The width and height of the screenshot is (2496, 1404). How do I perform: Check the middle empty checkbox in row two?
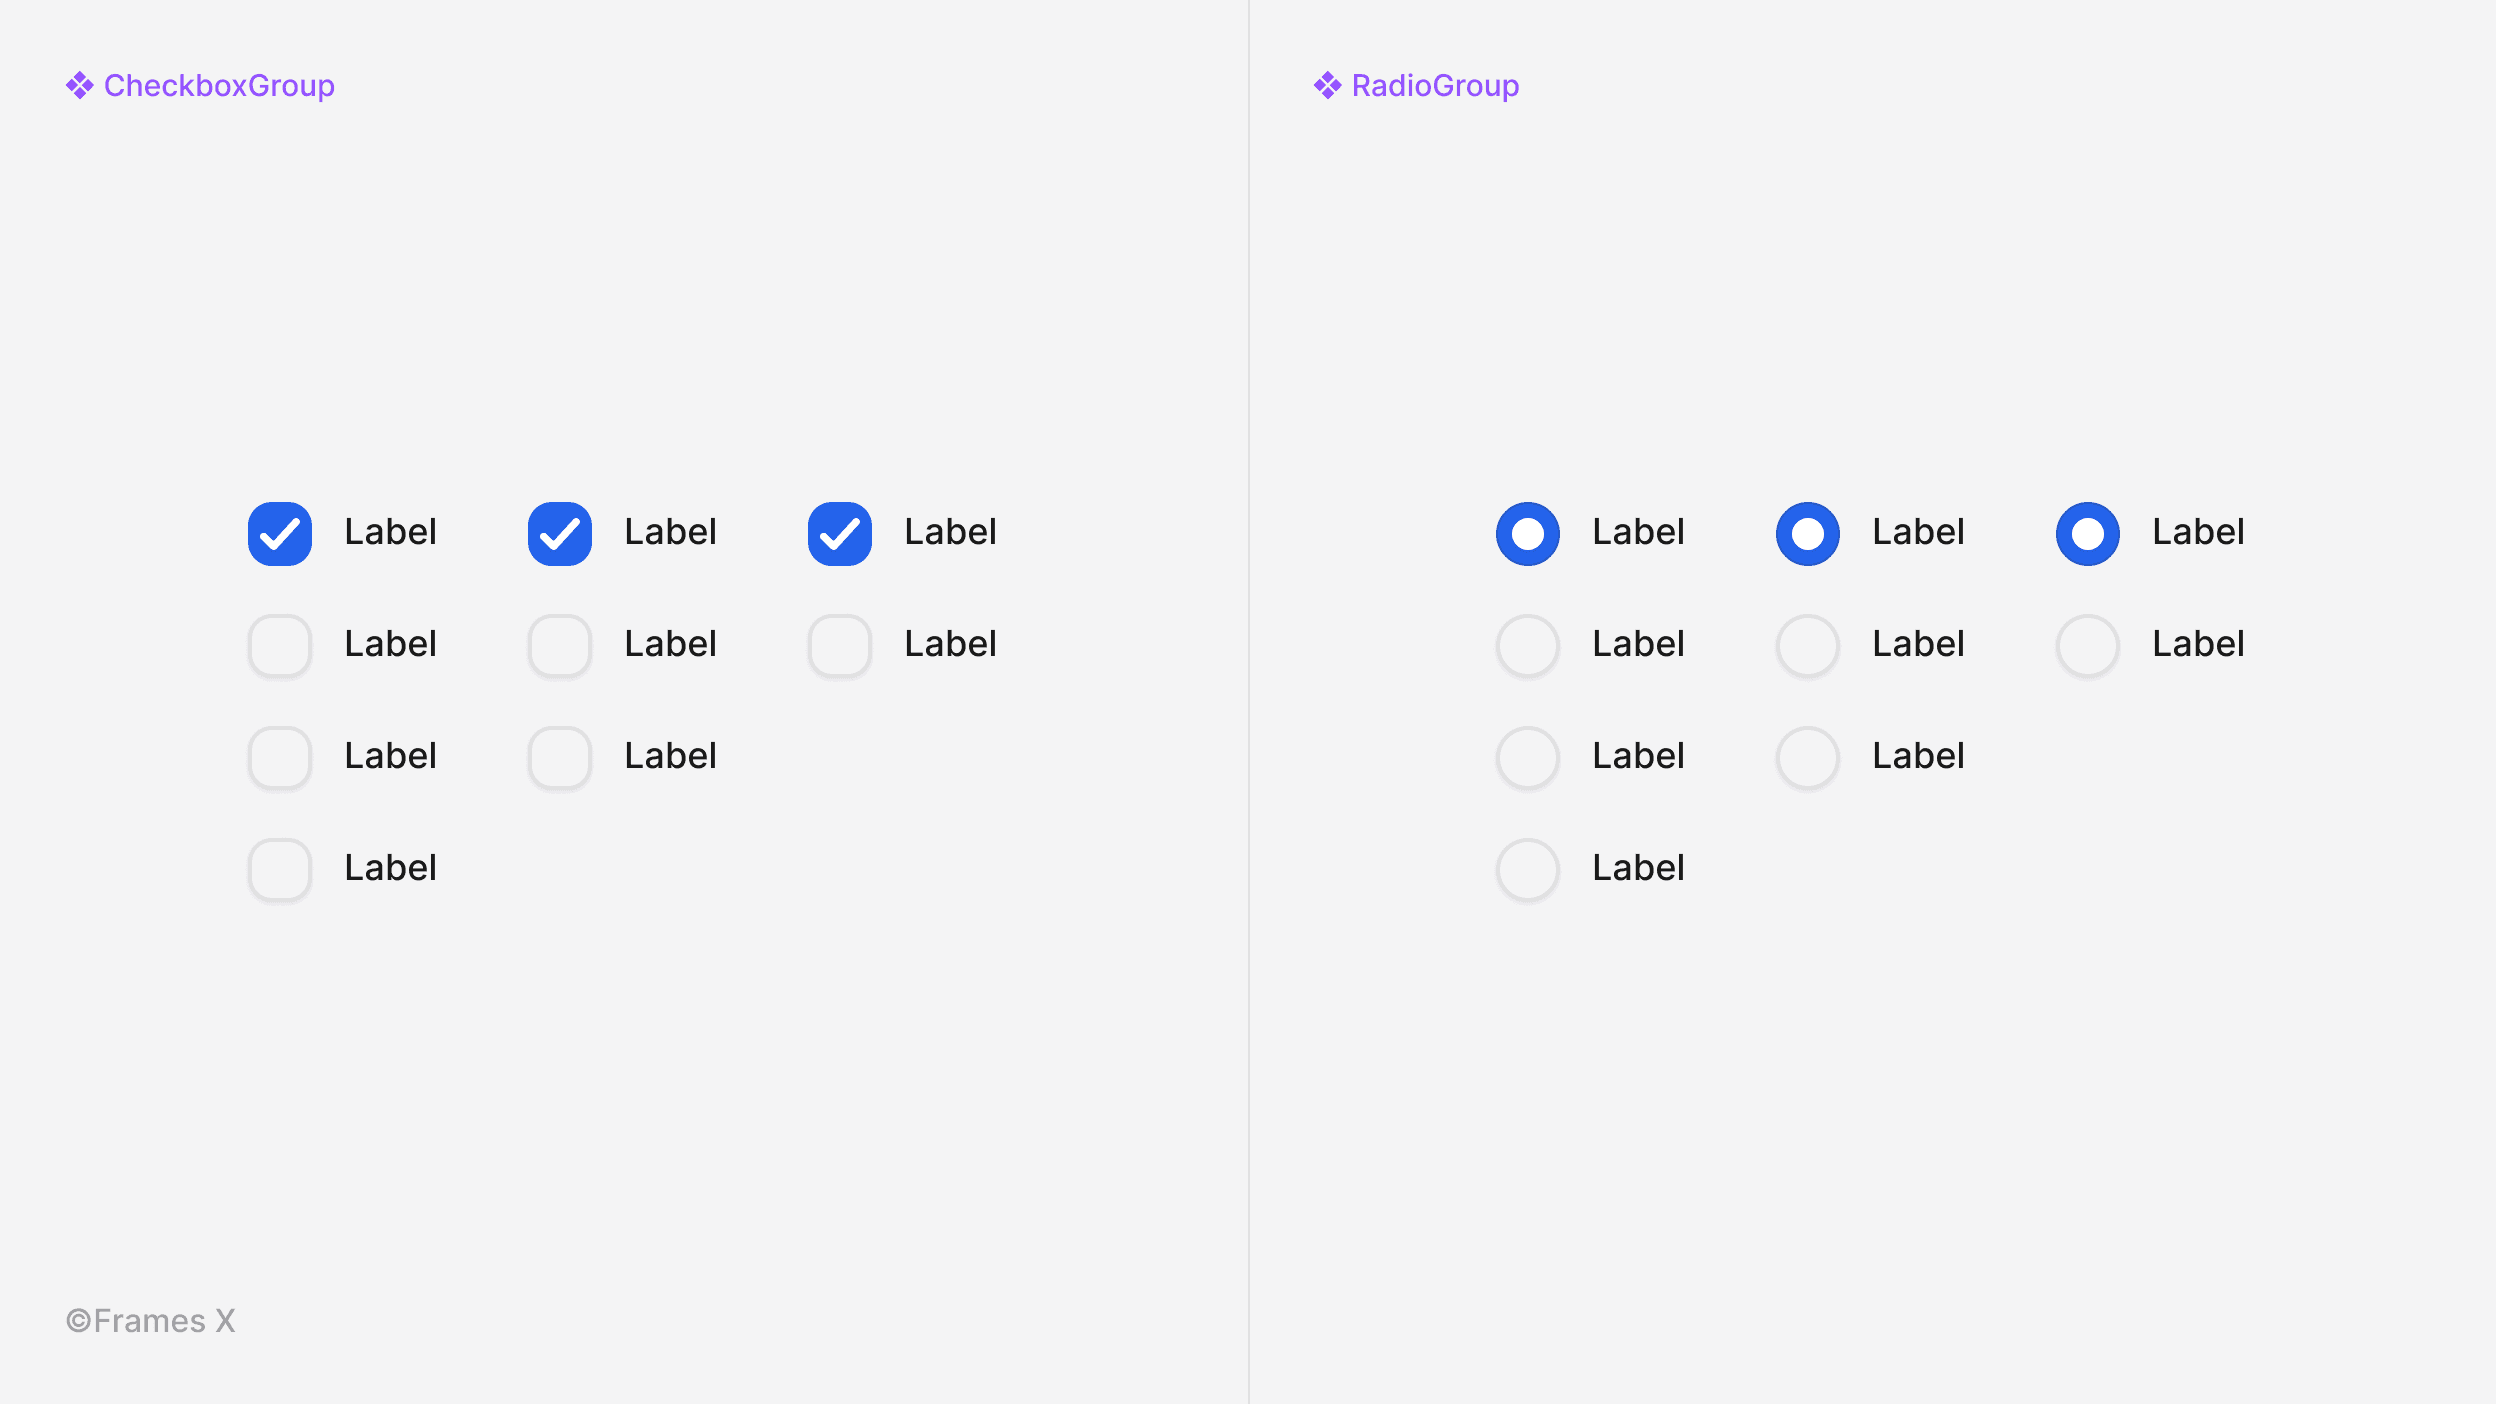[x=559, y=645]
